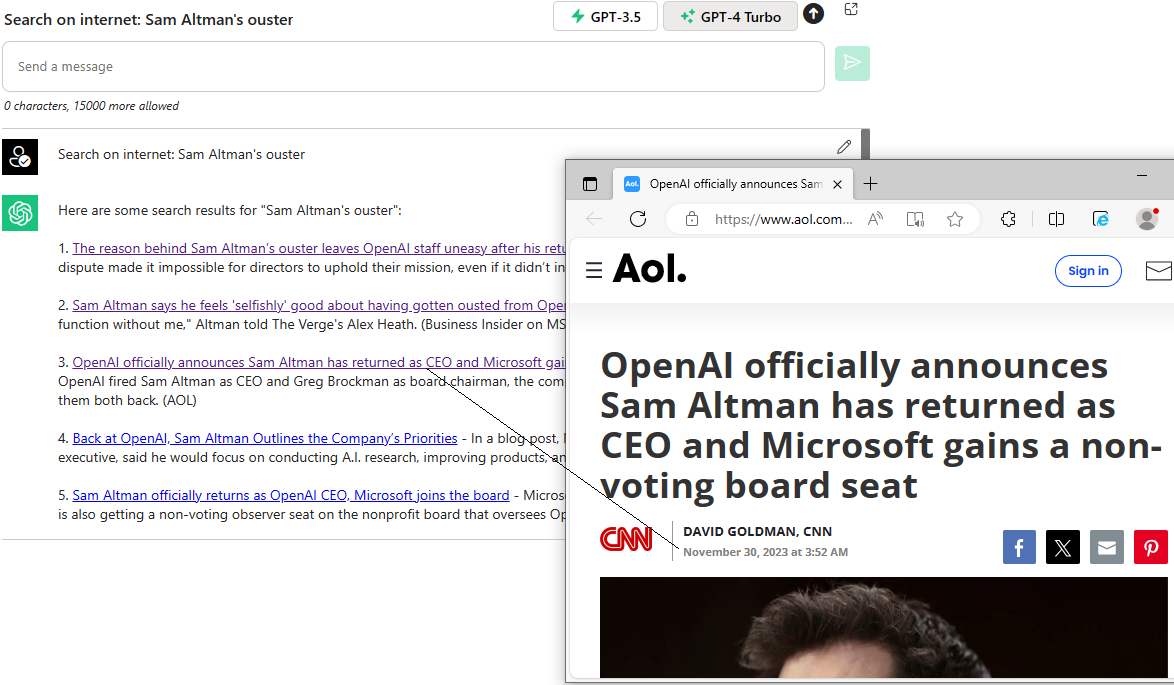Share article on Pinterest
Screen dimensions: 1174x685
(x=1151, y=547)
